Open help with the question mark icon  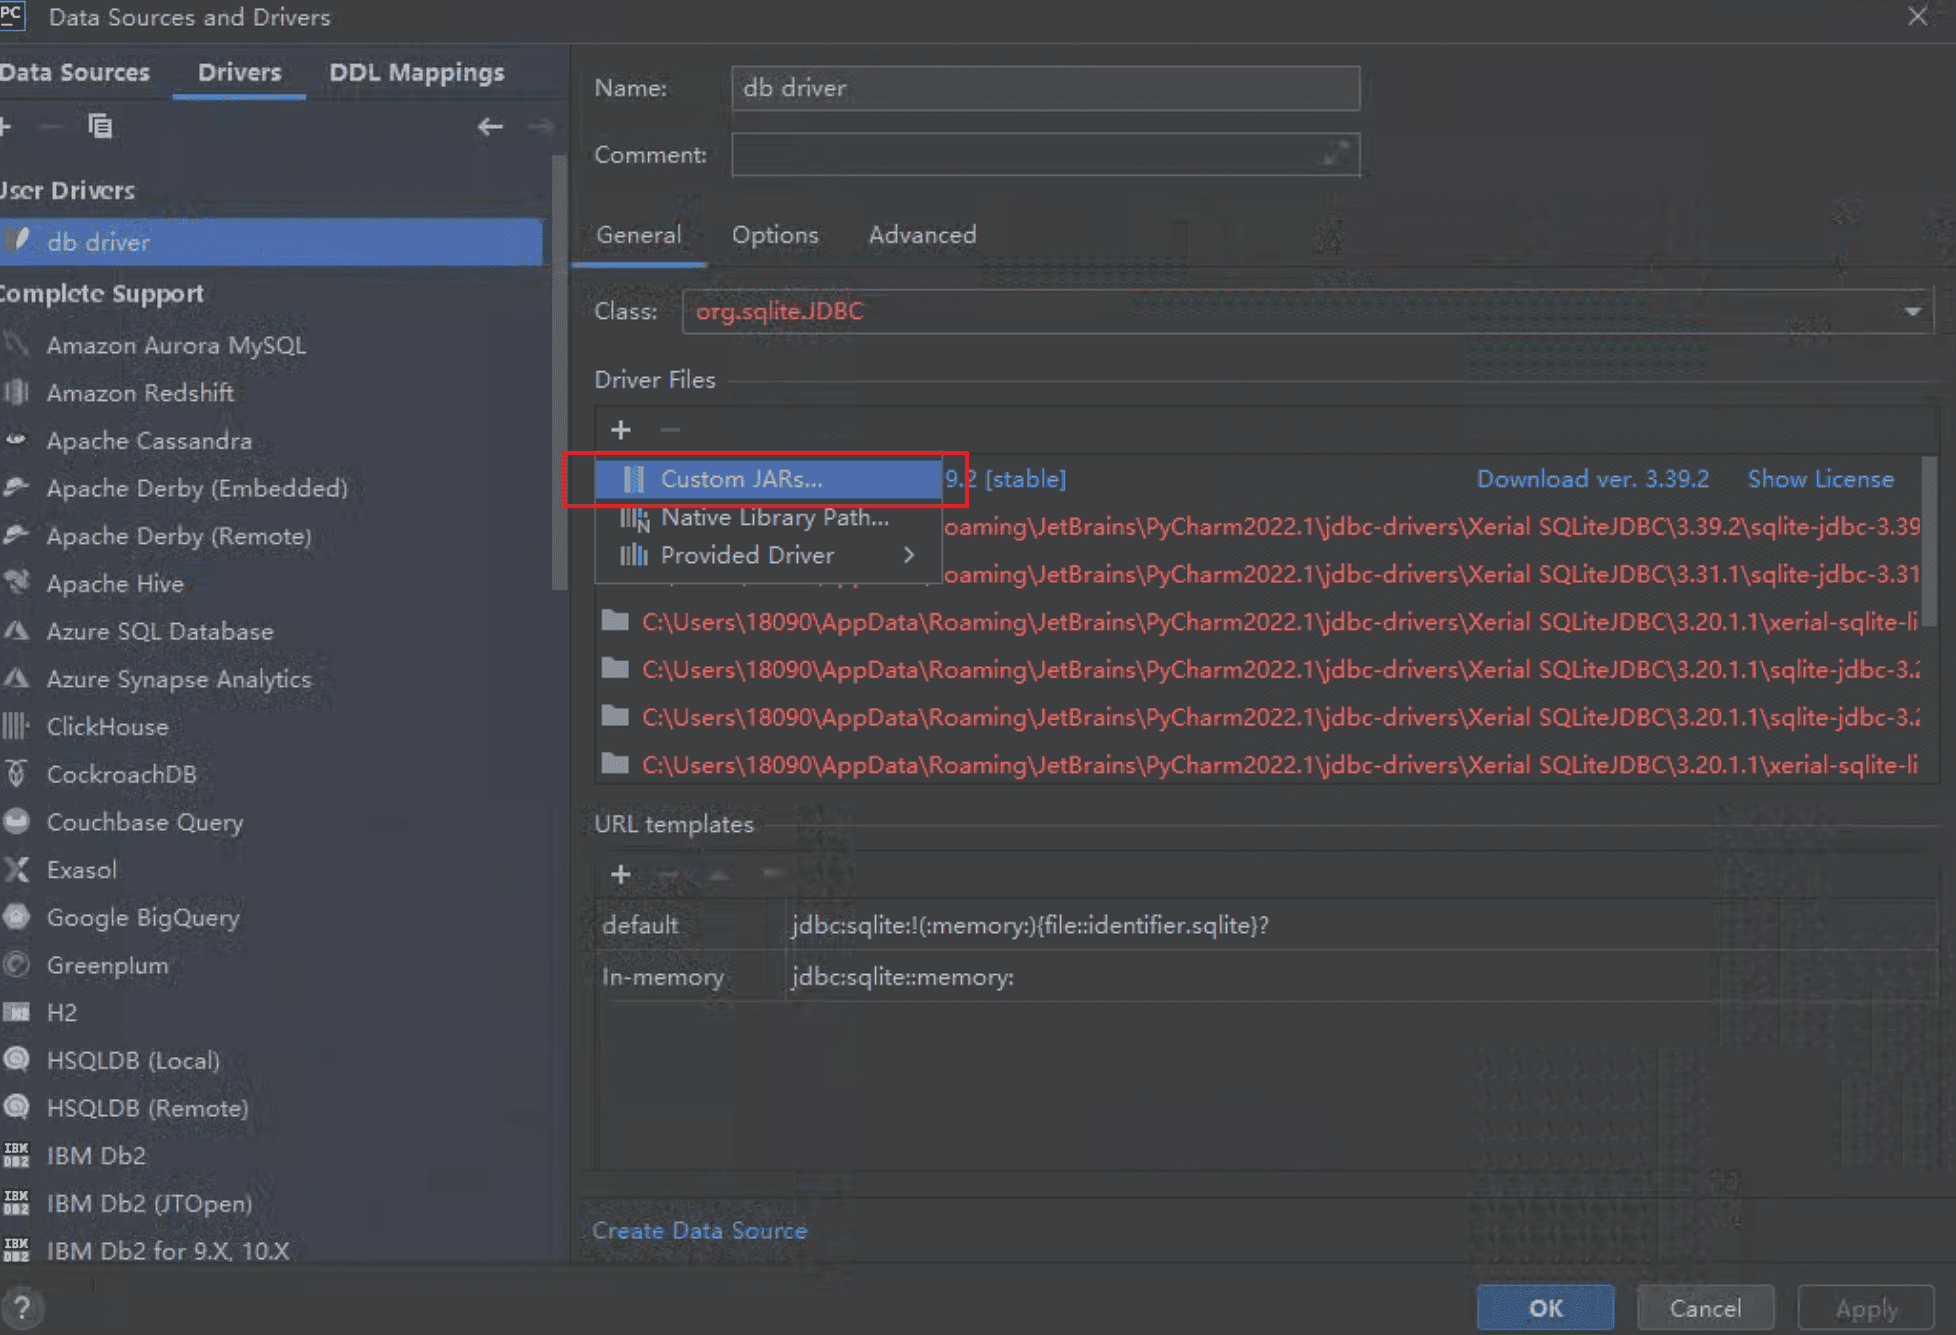[22, 1307]
